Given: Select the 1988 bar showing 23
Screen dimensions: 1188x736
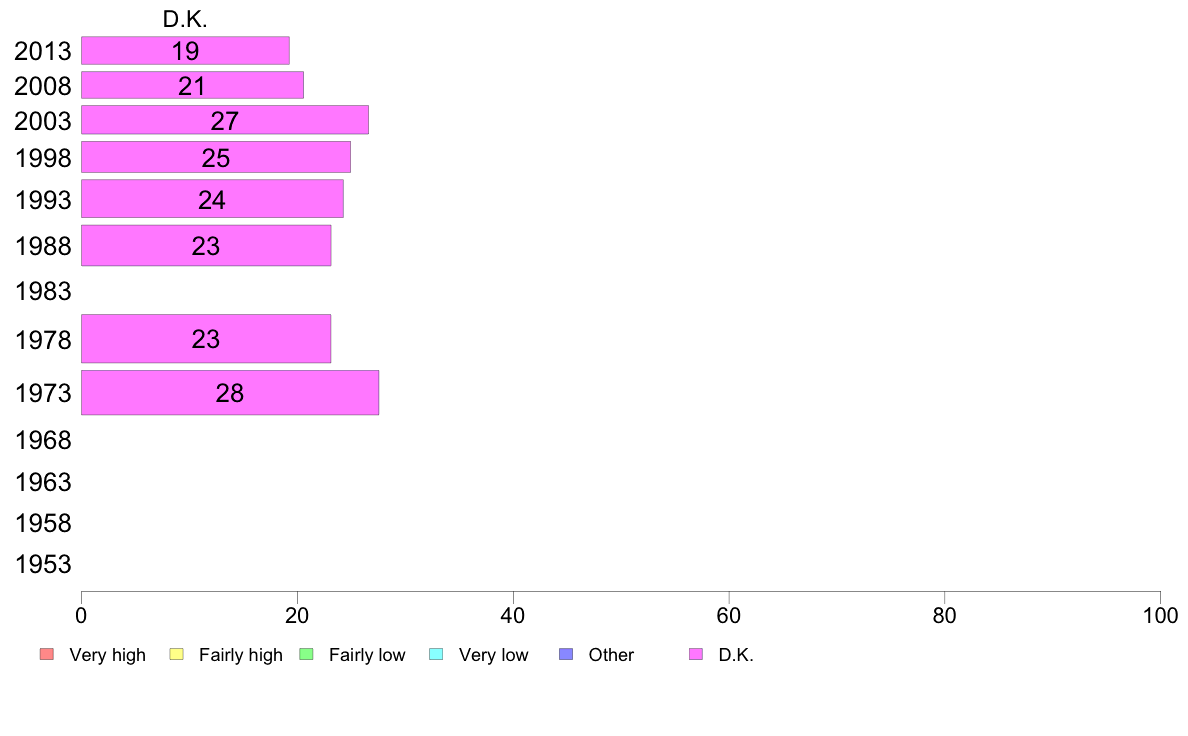Looking at the screenshot, I should click(206, 246).
